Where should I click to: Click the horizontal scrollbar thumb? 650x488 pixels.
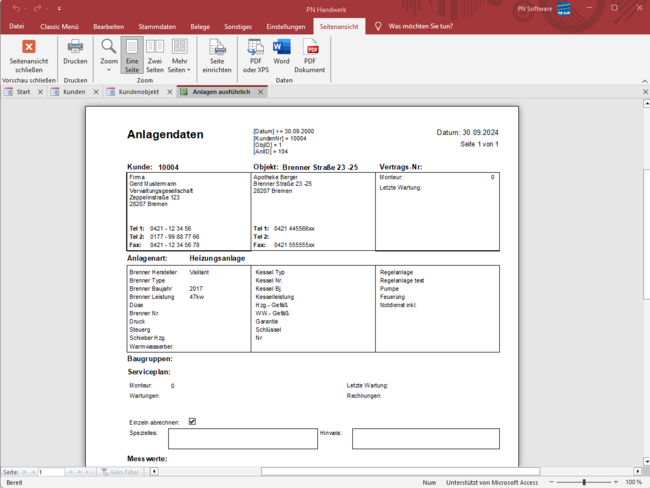click(x=400, y=471)
